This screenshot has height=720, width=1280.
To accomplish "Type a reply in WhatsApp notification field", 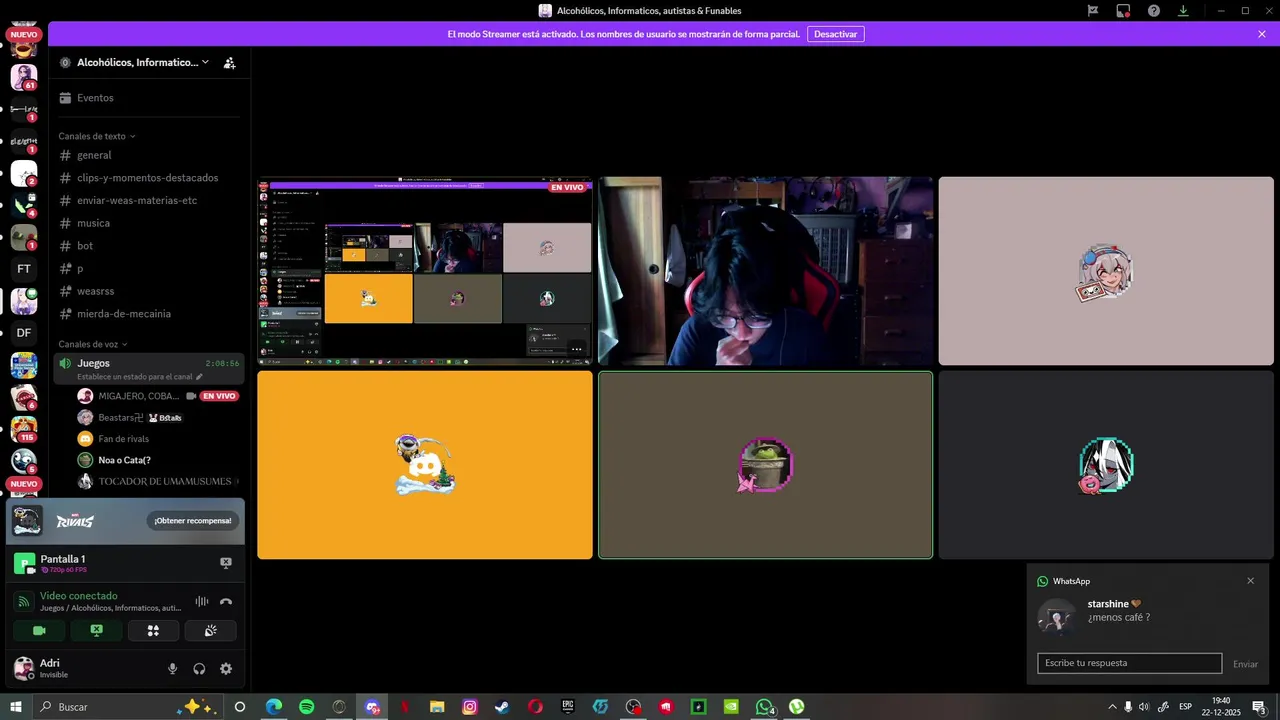I will 1129,663.
